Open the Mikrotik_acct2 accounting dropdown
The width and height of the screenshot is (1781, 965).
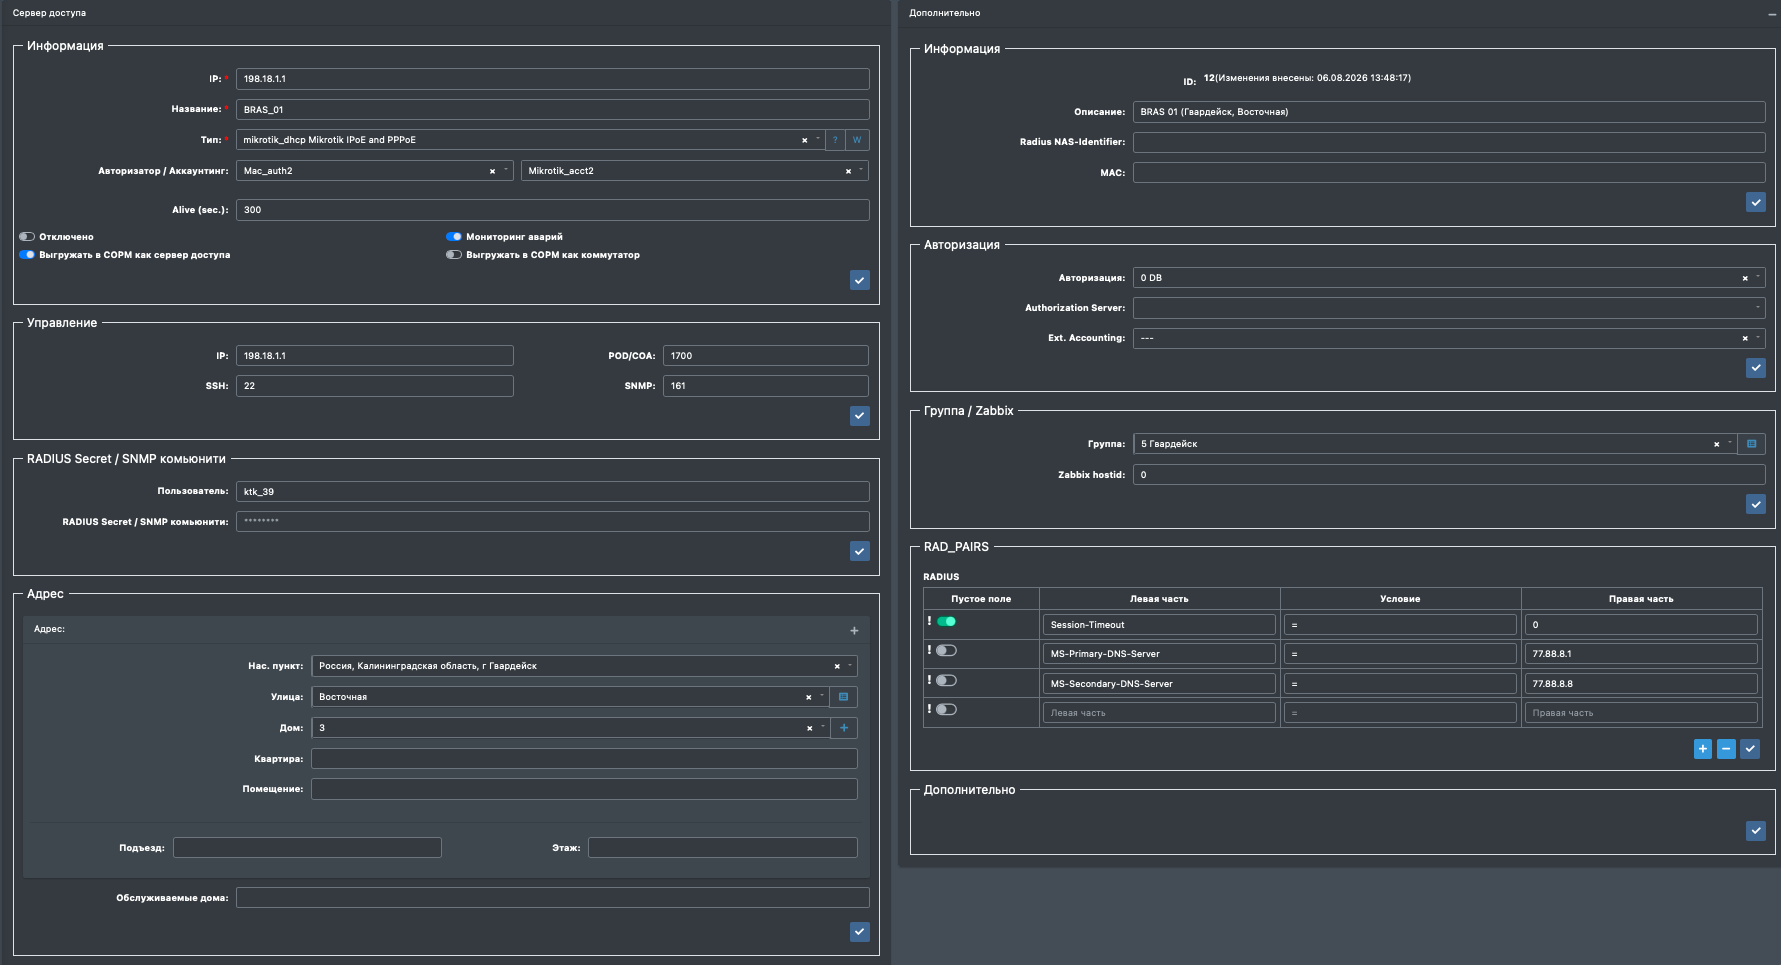695,171
